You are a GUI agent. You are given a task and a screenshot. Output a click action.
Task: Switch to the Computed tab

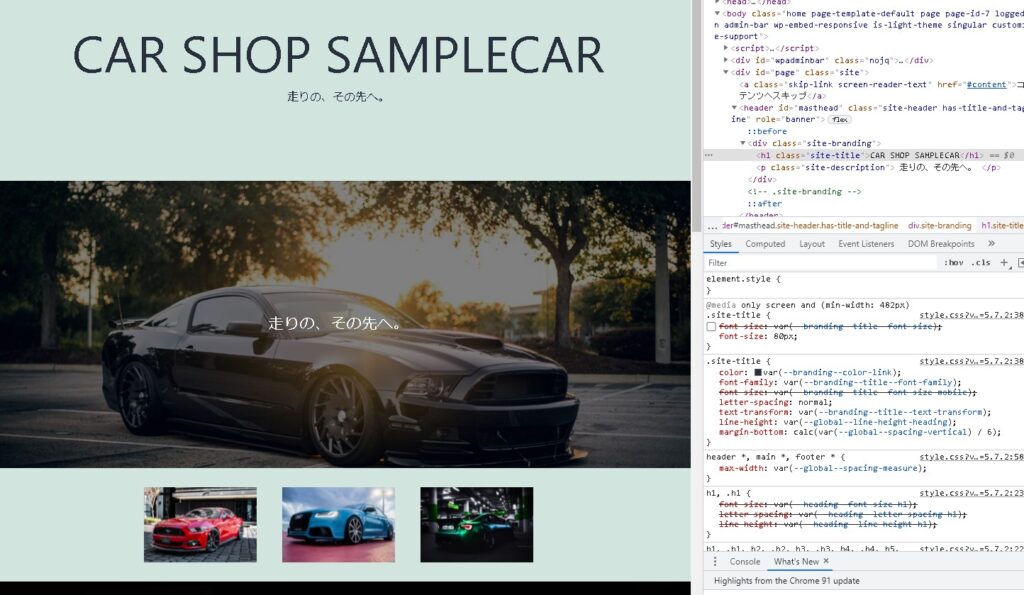point(765,244)
